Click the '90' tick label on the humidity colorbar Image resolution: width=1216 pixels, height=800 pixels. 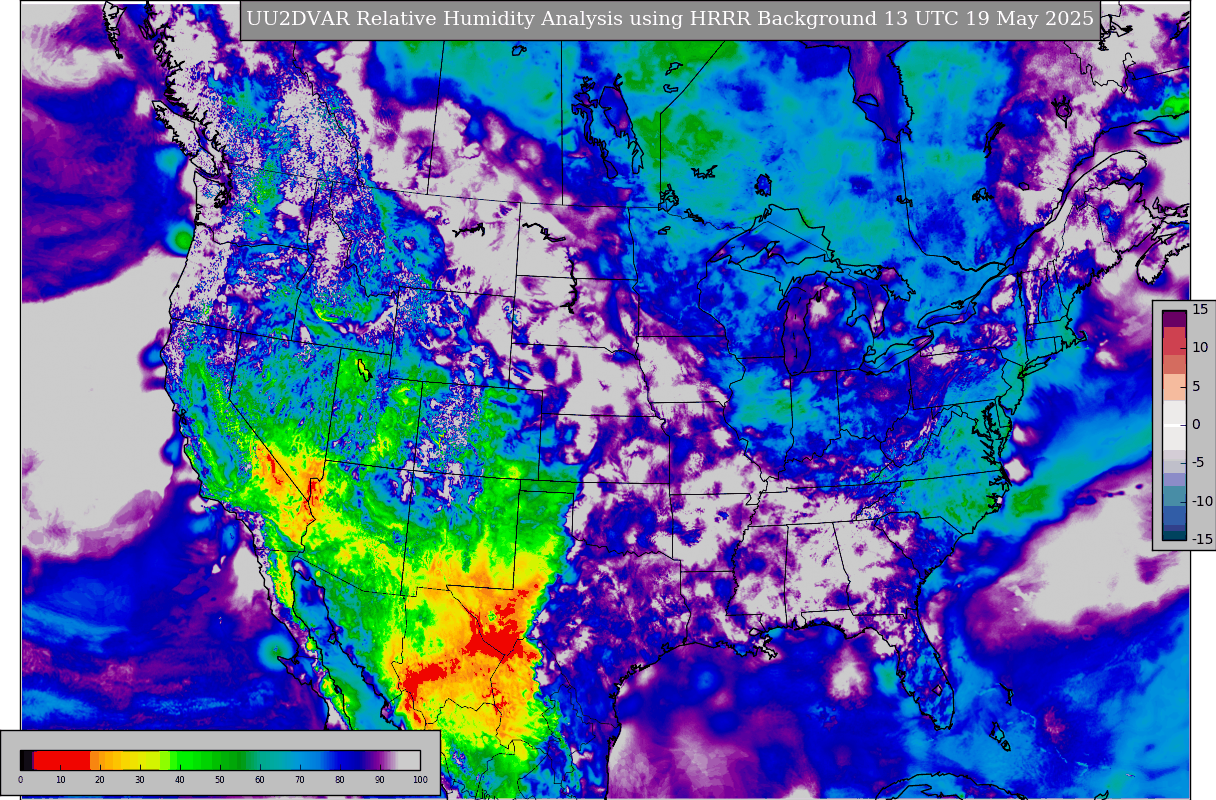tap(380, 780)
